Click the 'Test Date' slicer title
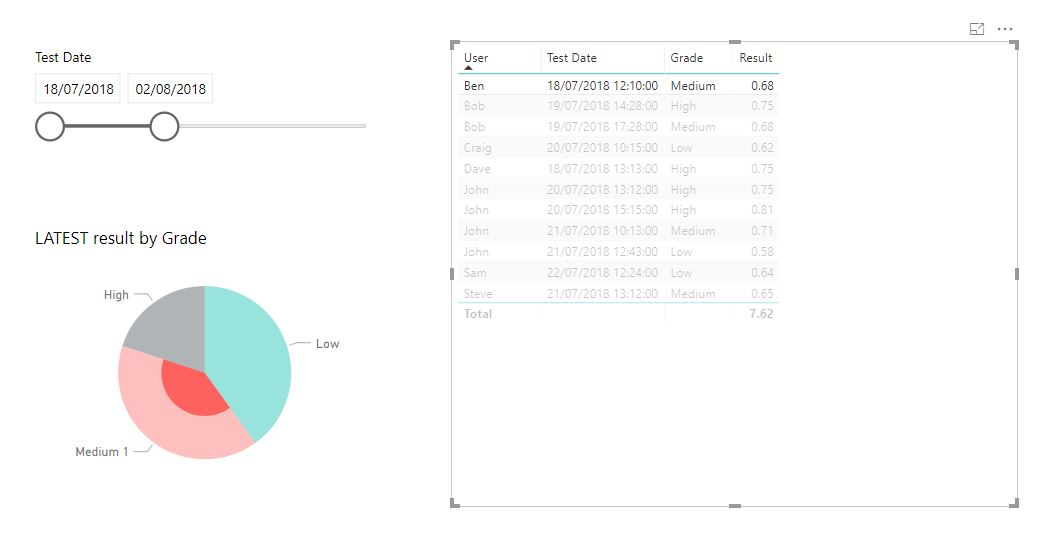The image size is (1053, 555). (x=63, y=57)
